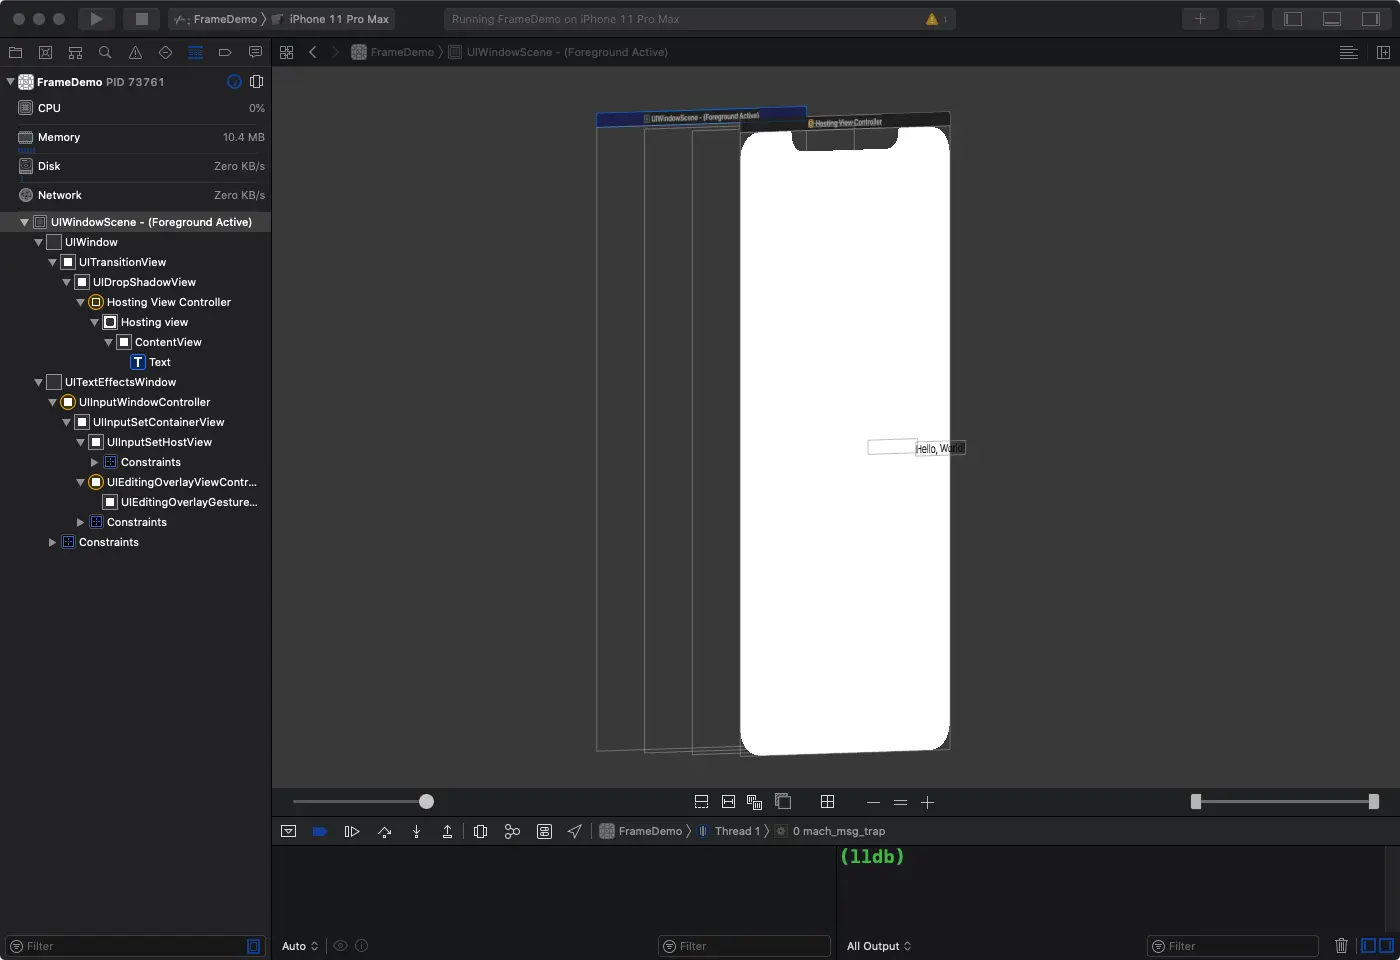Click the code review arrows button

click(1246, 19)
